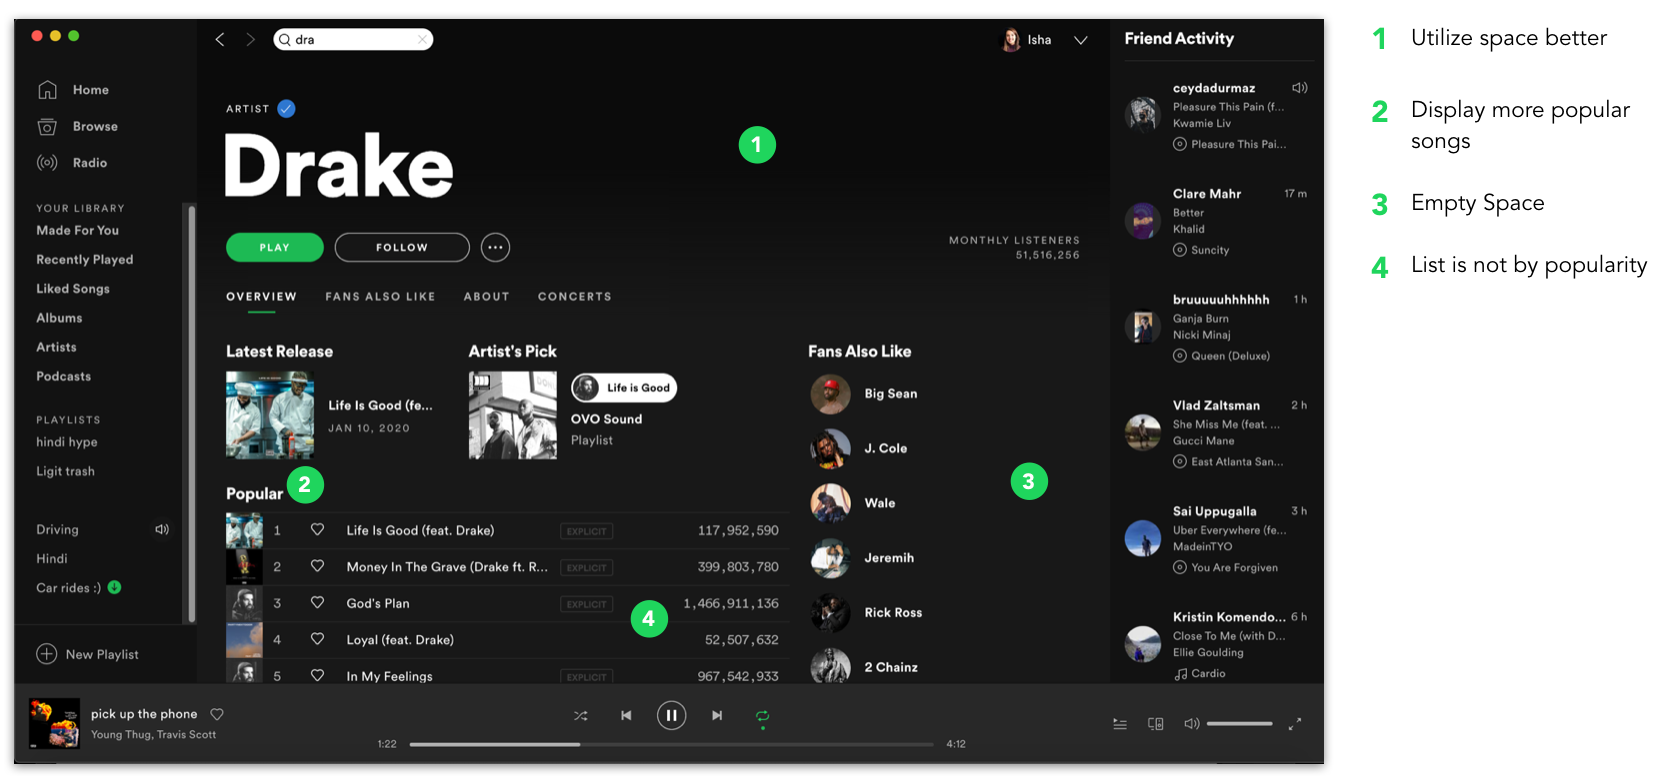
Task: Open Jeremih artist page
Action: (x=889, y=558)
